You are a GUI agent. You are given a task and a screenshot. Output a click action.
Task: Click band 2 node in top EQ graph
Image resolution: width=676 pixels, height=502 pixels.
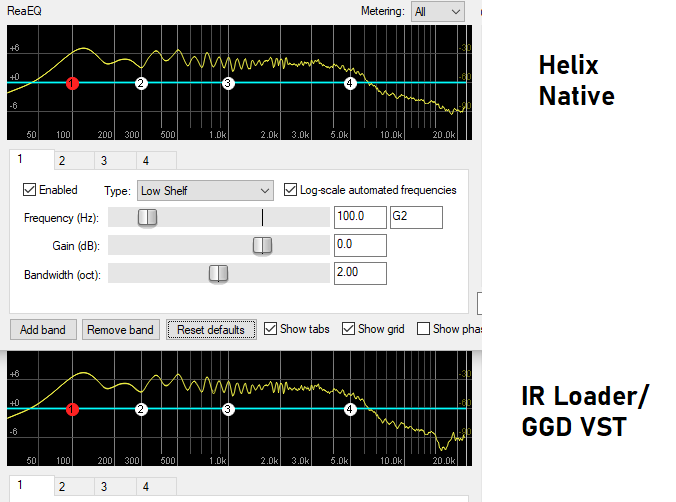[141, 84]
